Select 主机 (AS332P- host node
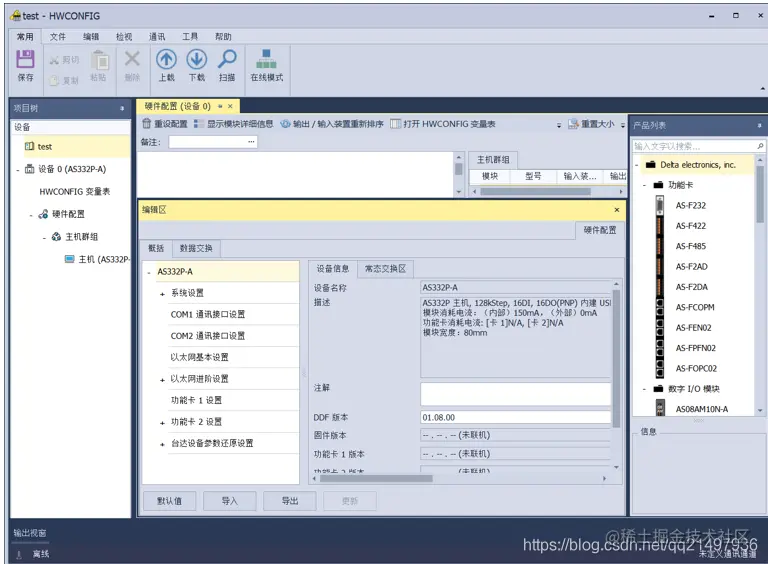Image resolution: width=768 pixels, height=564 pixels. (97, 259)
